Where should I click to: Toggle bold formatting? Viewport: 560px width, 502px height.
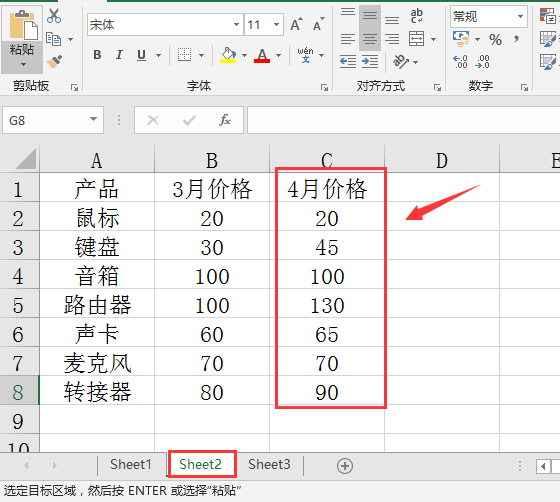point(97,55)
